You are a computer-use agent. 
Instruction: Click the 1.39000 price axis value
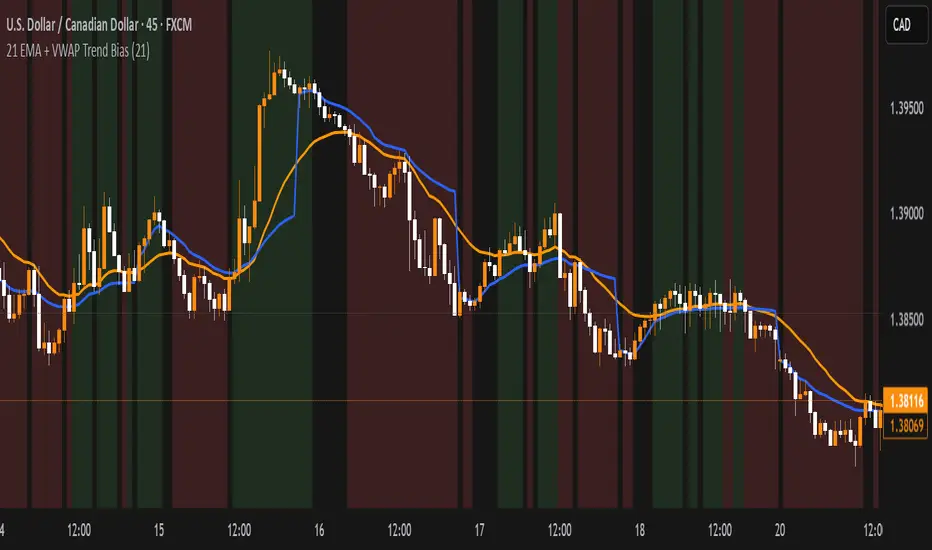[906, 214]
